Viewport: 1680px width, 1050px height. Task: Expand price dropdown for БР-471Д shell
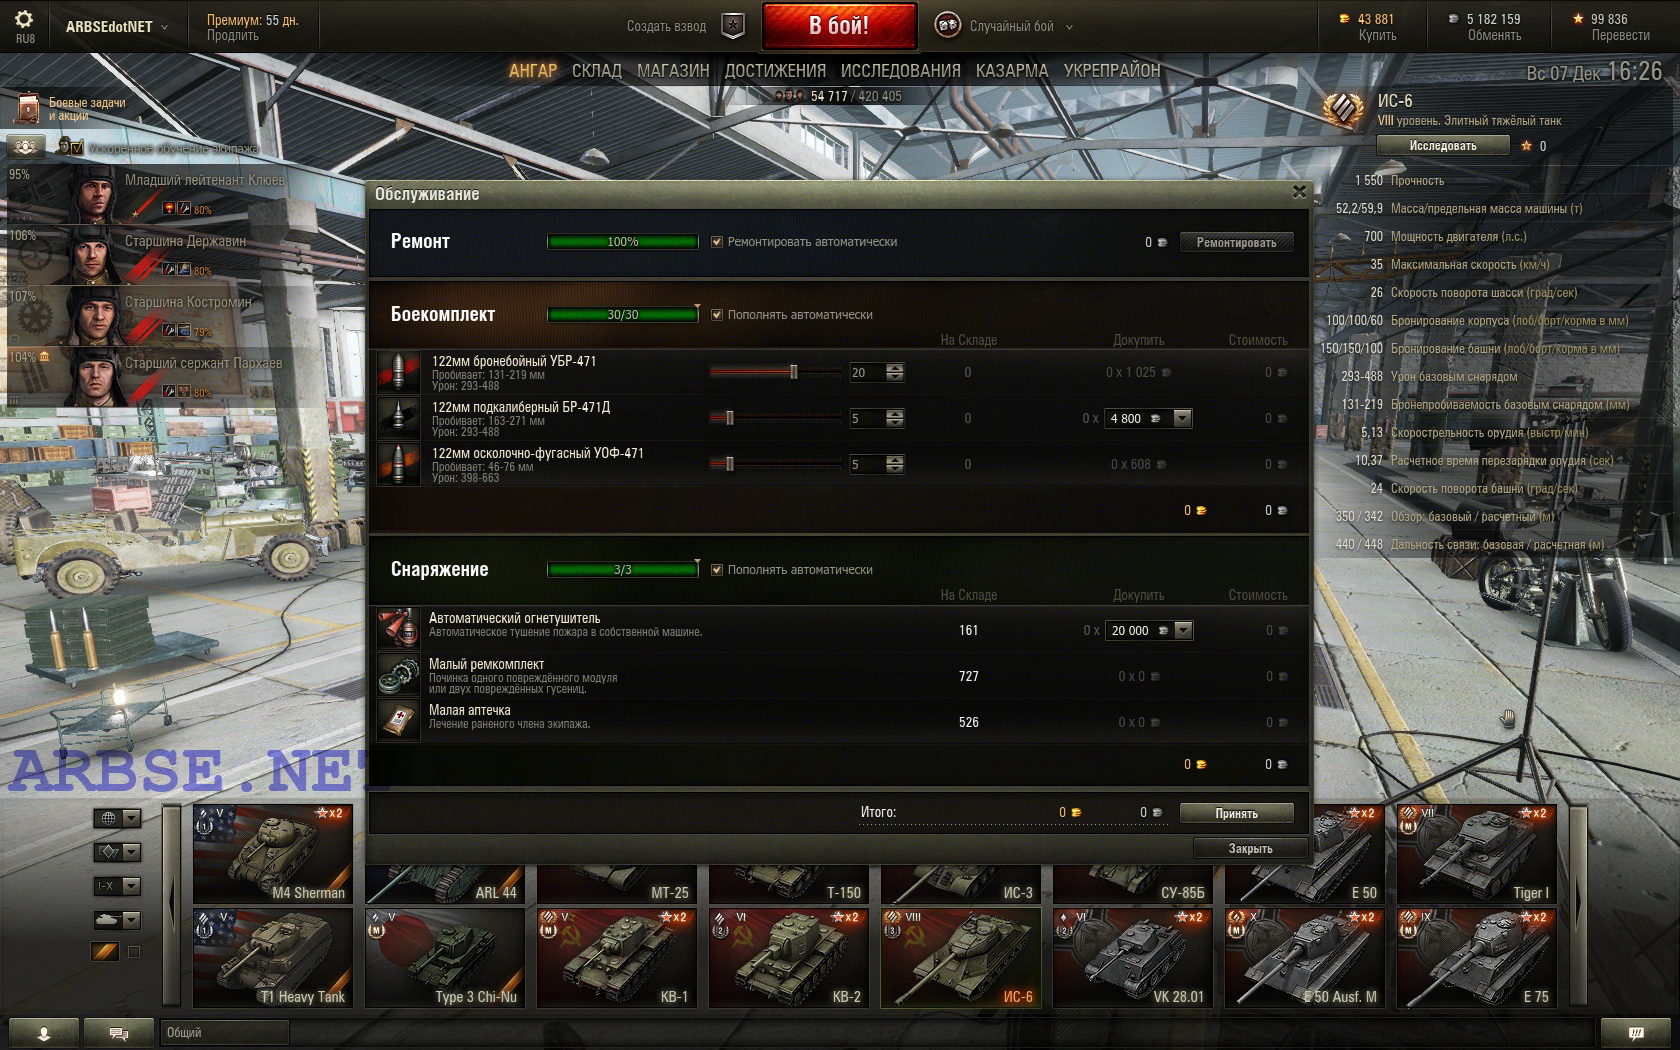[x=1182, y=418]
